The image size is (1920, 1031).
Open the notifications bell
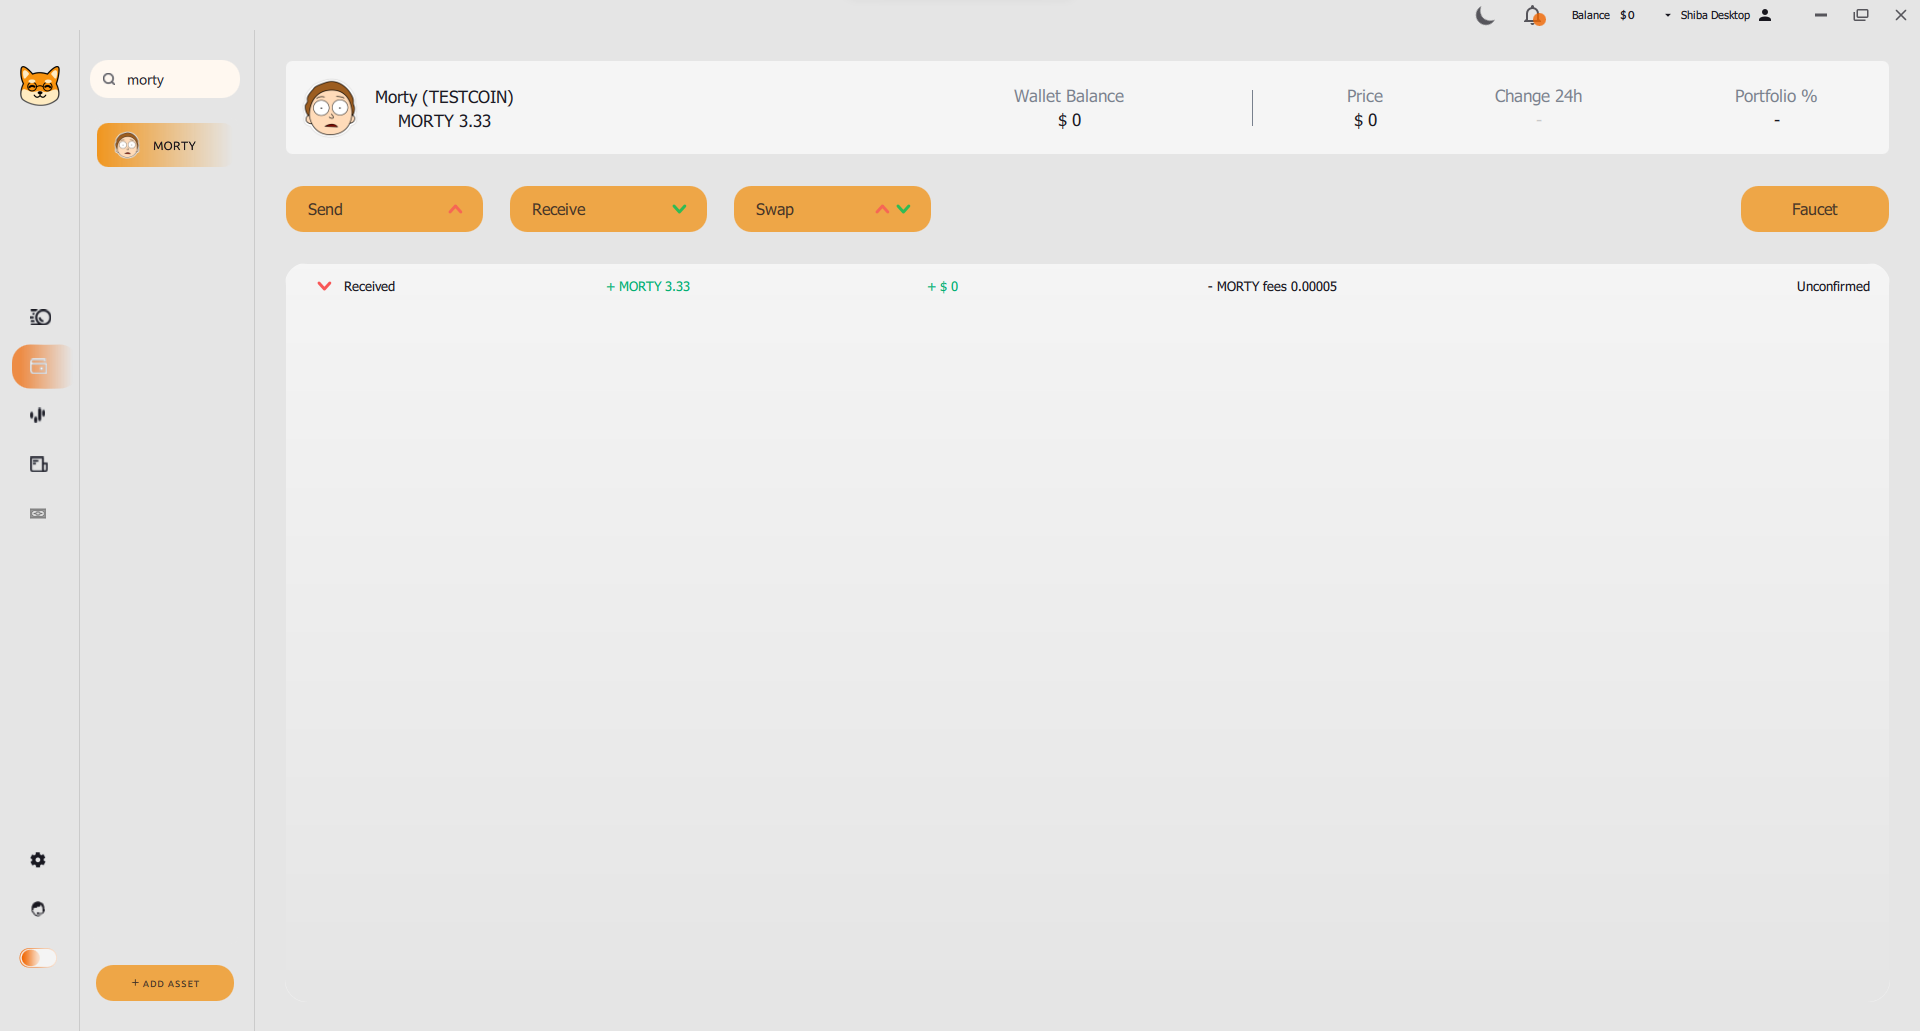[x=1532, y=16]
